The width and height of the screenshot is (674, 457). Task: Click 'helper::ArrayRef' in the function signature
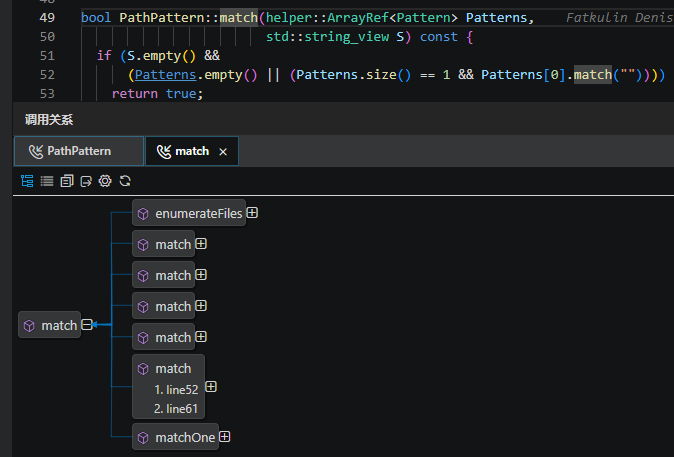click(x=327, y=18)
